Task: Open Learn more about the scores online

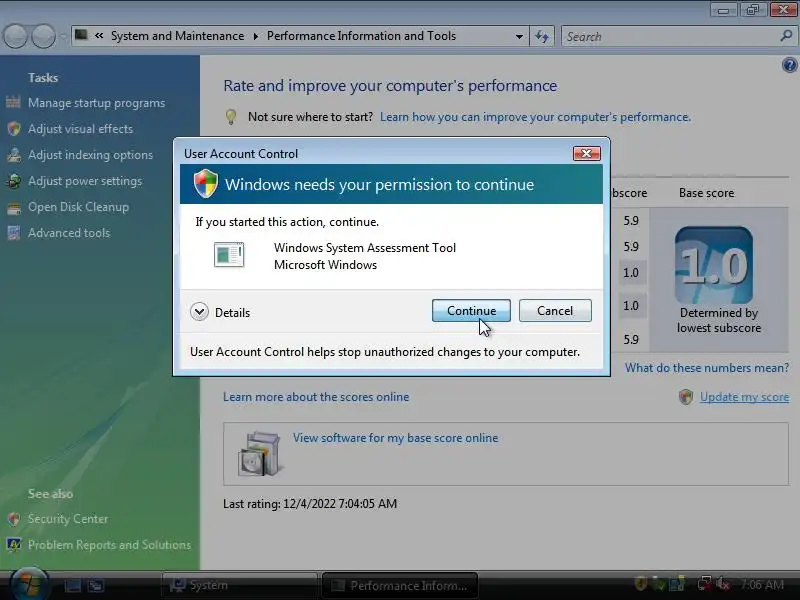Action: click(316, 397)
